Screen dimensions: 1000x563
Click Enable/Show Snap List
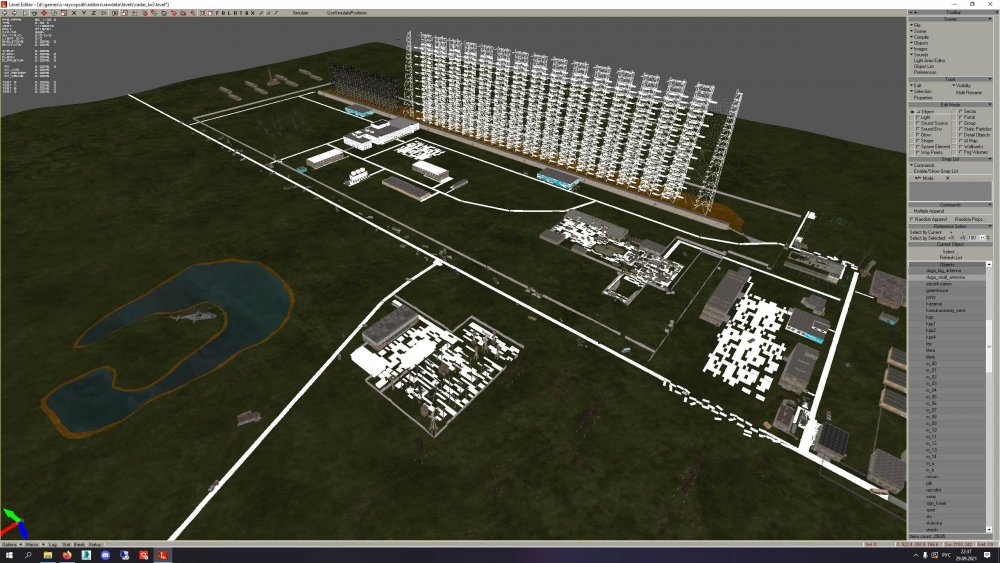pos(936,171)
